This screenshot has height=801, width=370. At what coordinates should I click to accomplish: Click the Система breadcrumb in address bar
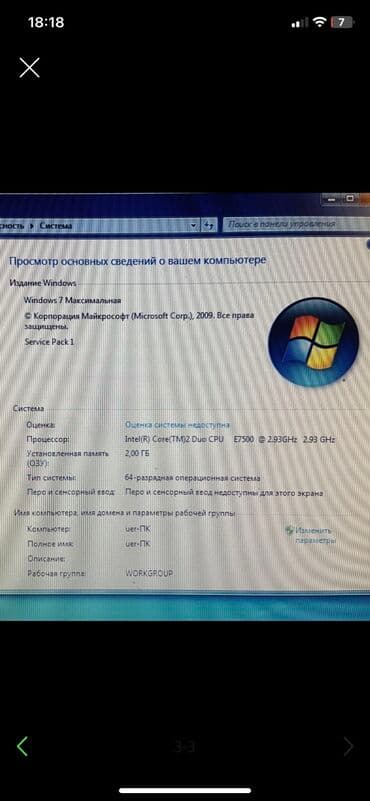(56, 226)
